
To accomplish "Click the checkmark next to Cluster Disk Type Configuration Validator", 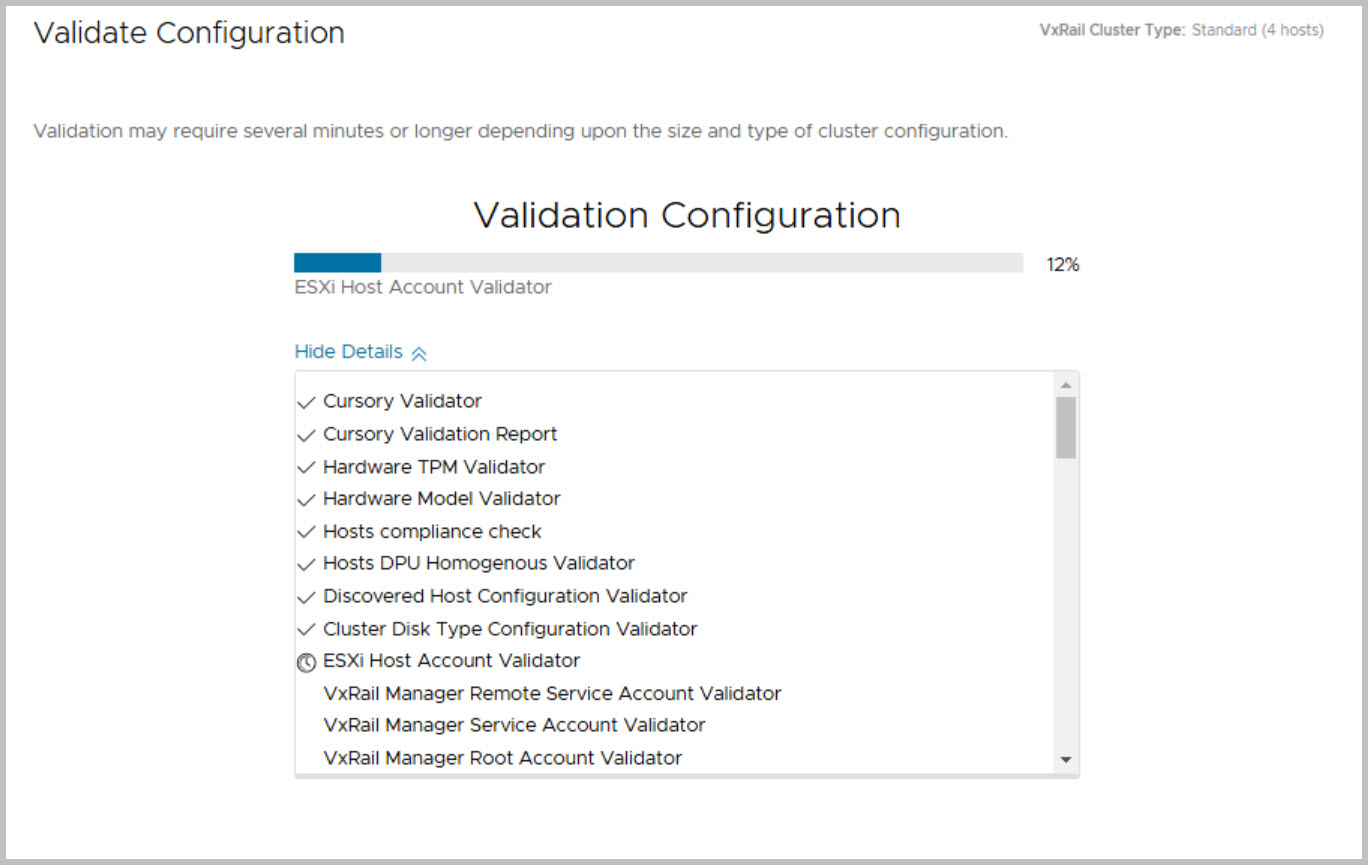I will tap(306, 631).
